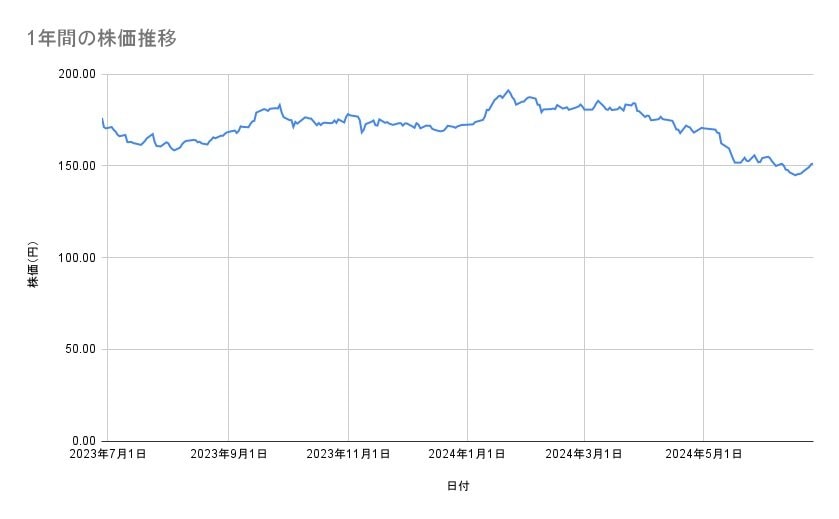The height and width of the screenshot is (519, 839).
Task: Select the 2024年3月1日 date label
Action: [584, 454]
